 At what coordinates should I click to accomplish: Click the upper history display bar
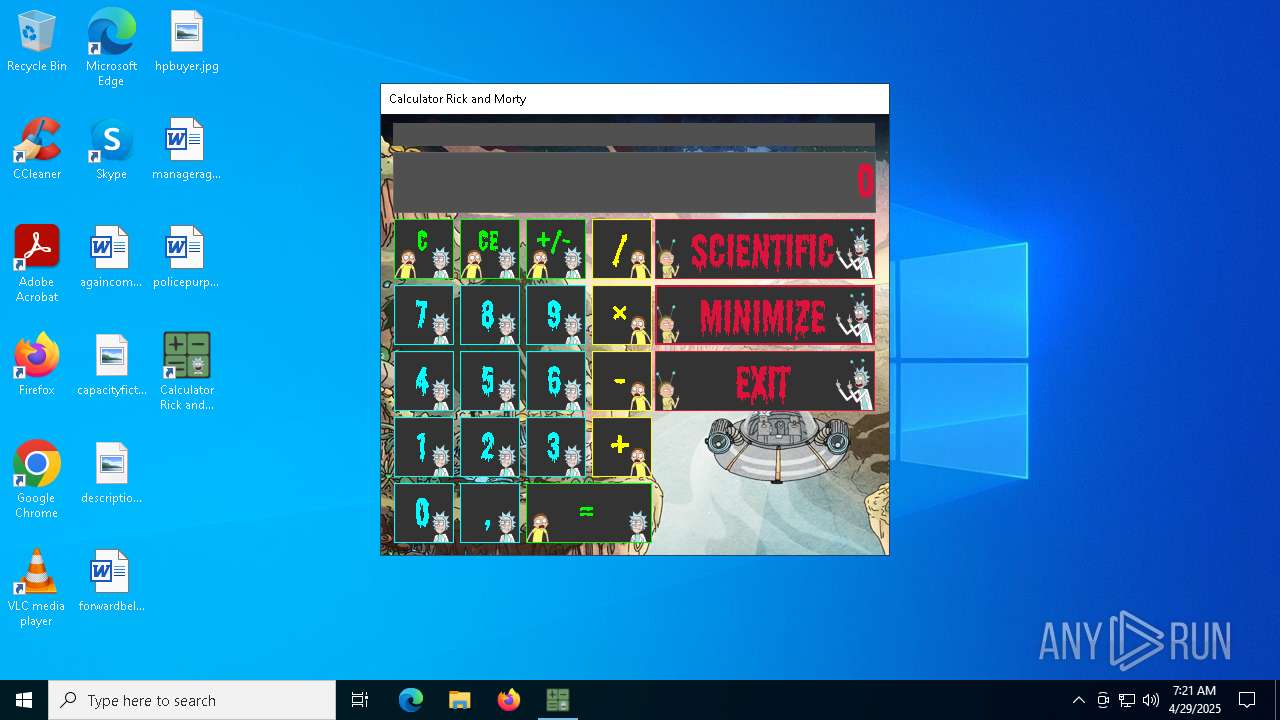[634, 135]
